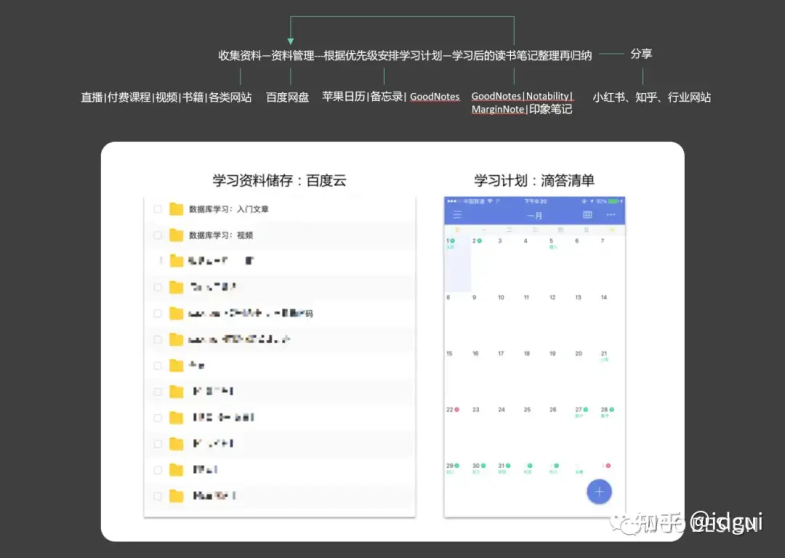The width and height of the screenshot is (785, 558).
Task: Tap the calendar grid view icon
Action: (x=587, y=215)
